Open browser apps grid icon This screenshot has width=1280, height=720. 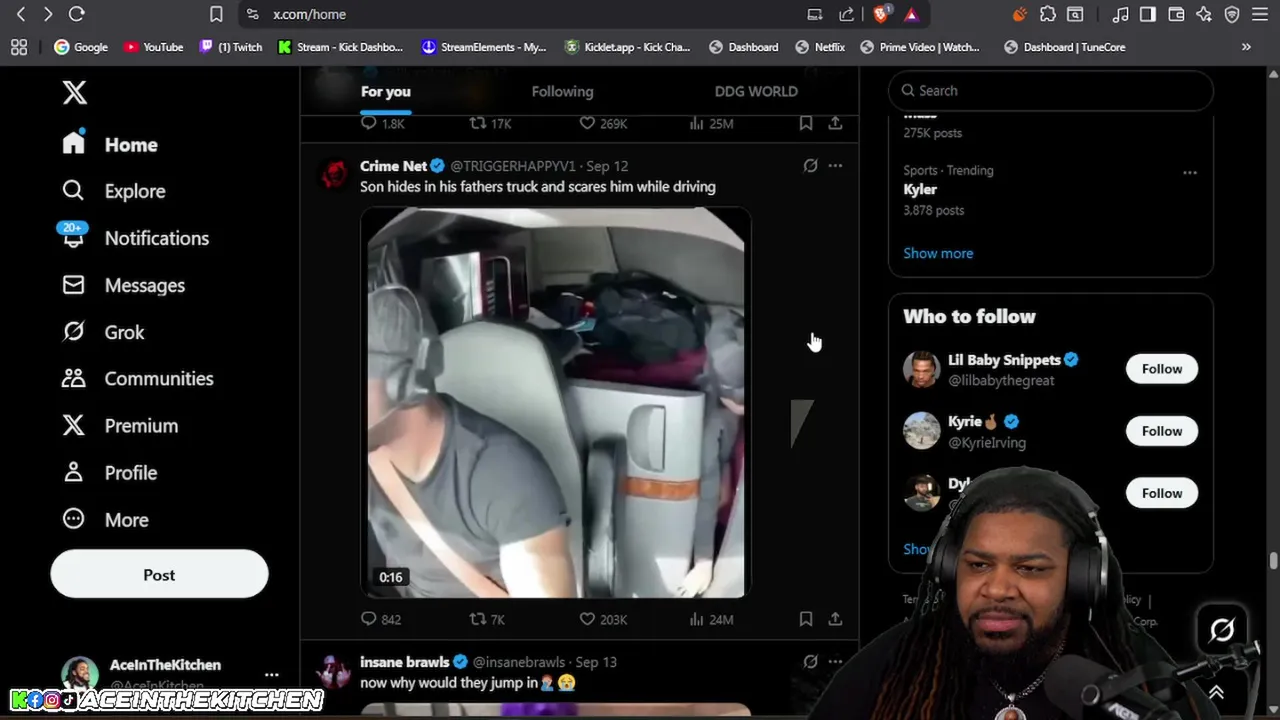click(19, 47)
